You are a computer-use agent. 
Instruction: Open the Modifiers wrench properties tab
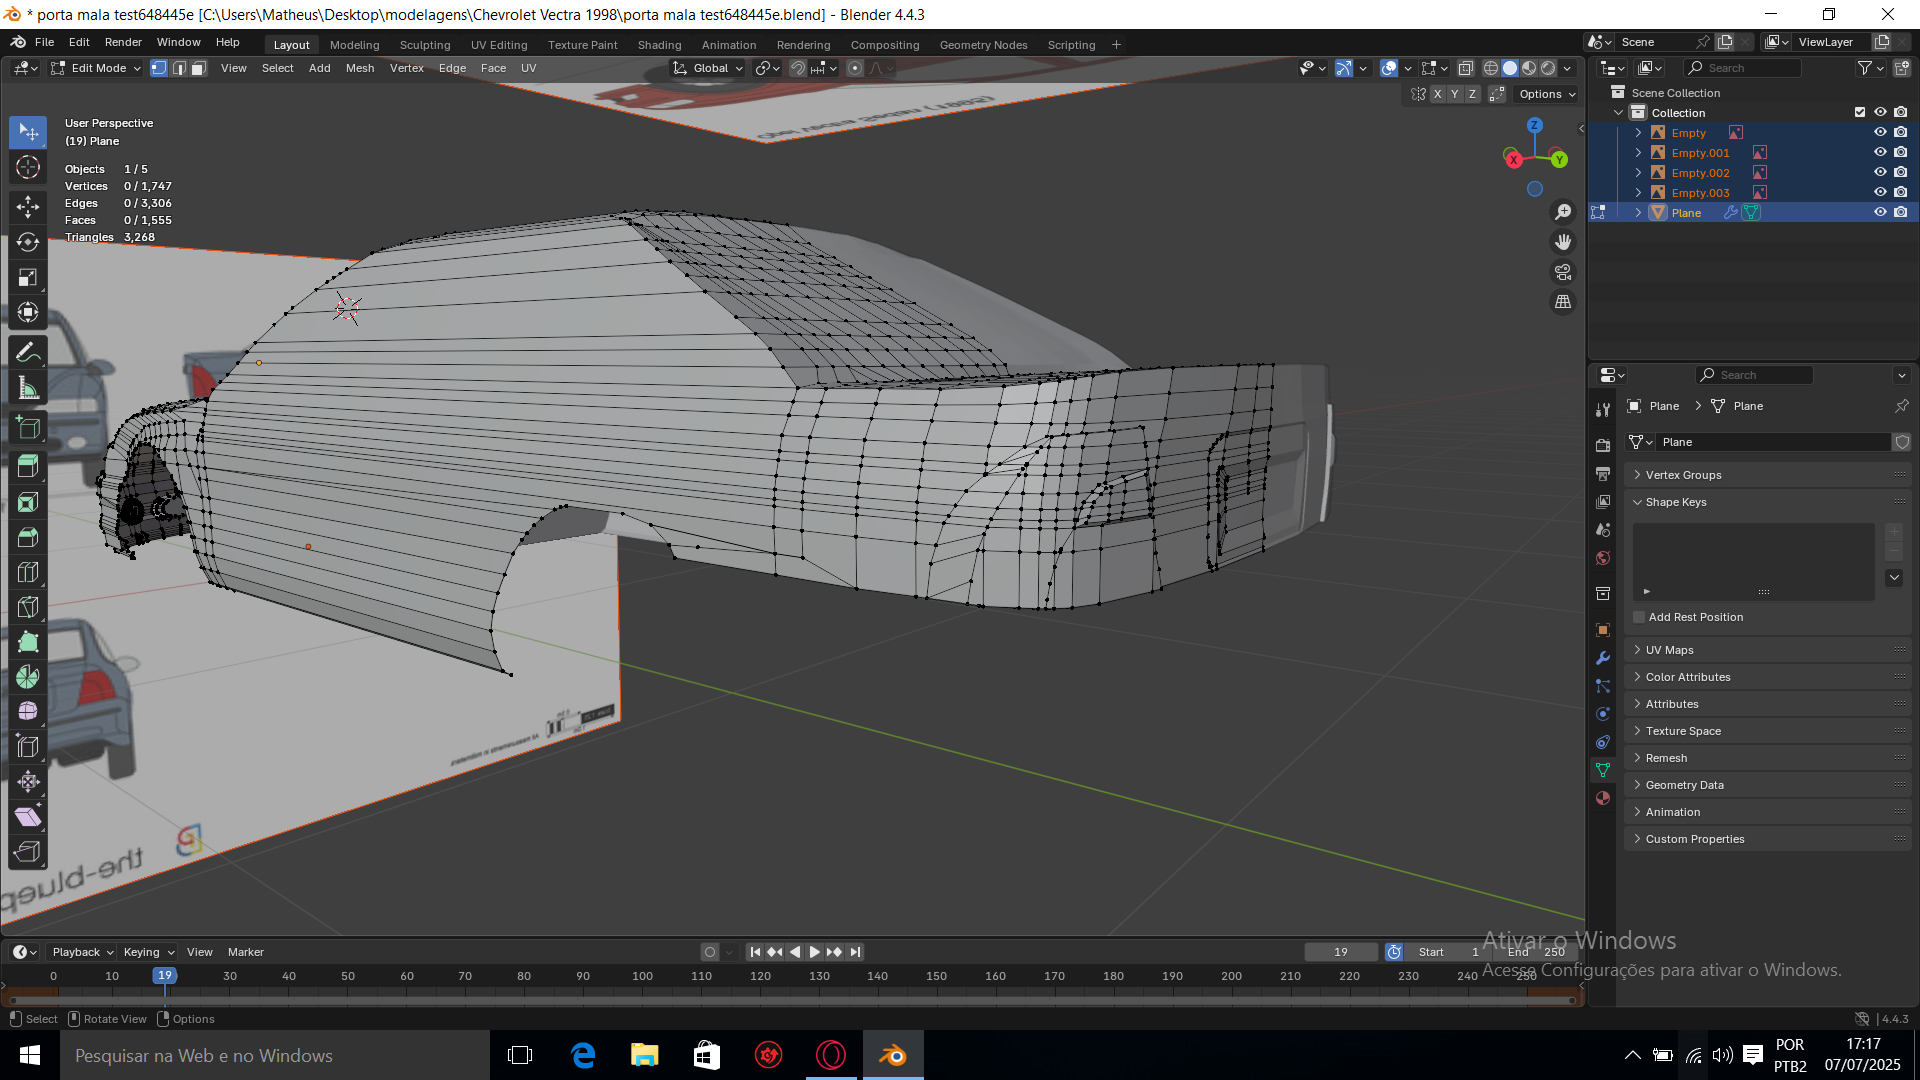coord(1603,658)
